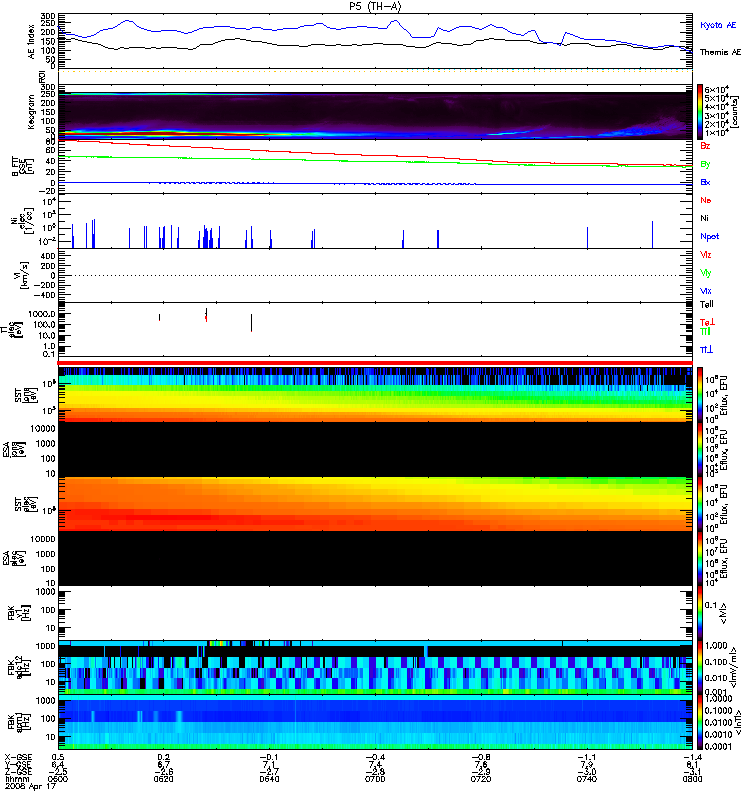Screen dimensions: 750x800
Task: Click the "0800" time tick label
Action: pyautogui.click(x=692, y=779)
